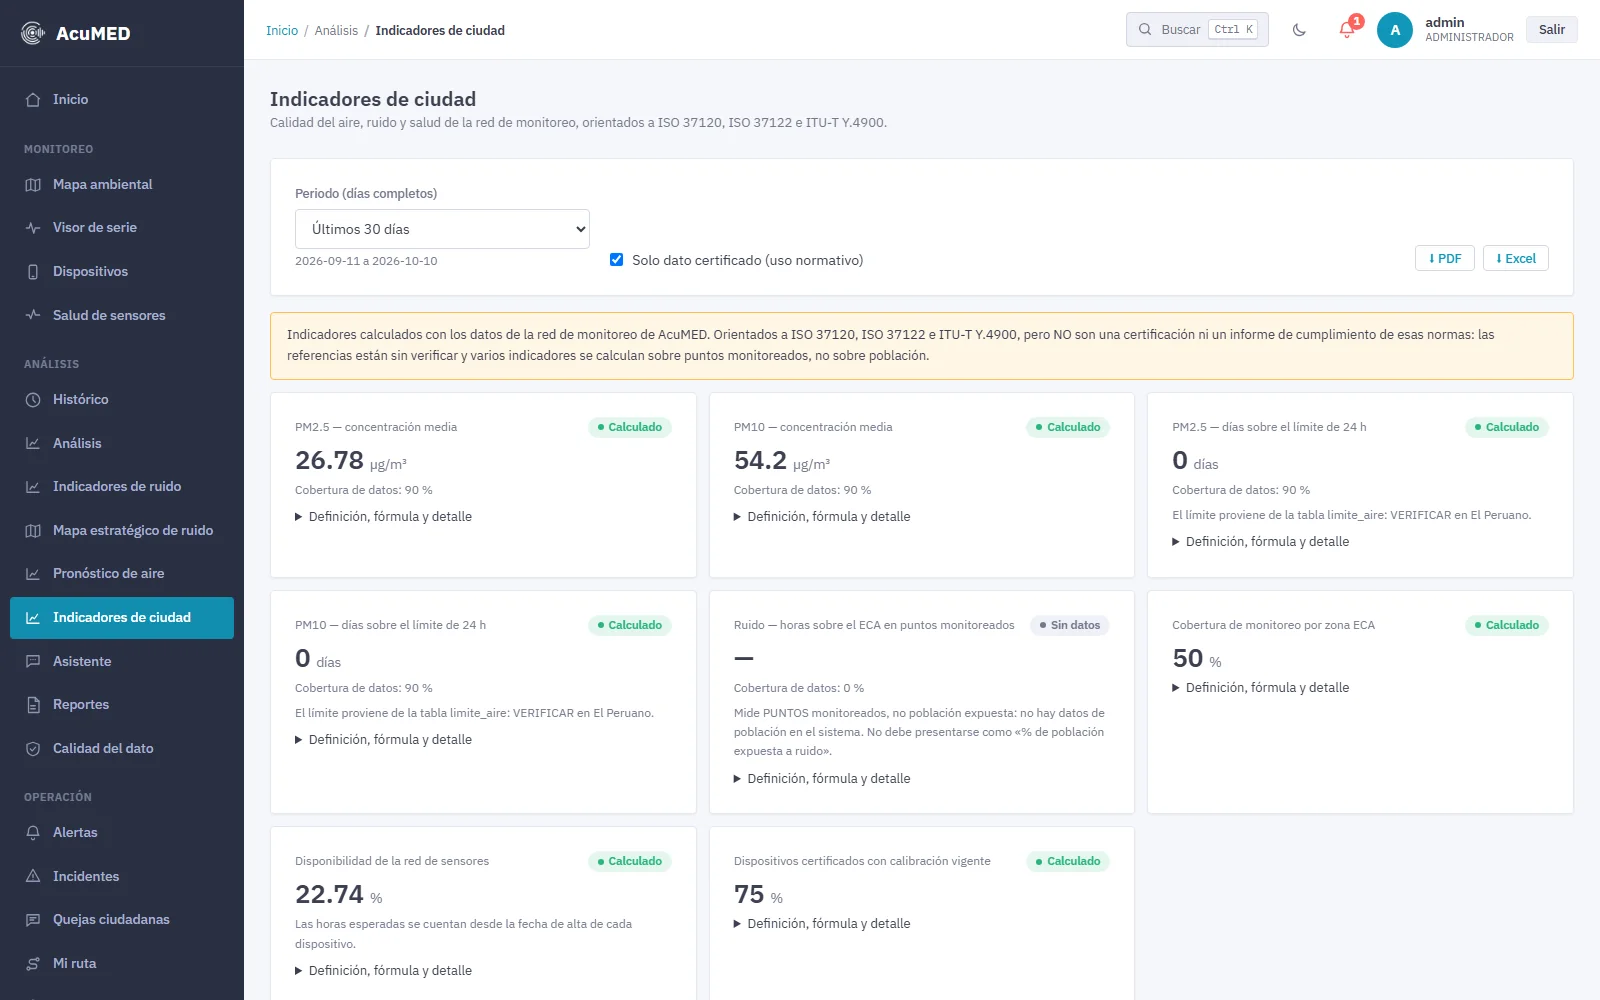1600x1000 pixels.
Task: Click the Incidentes warning triangle icon
Action: [33, 877]
